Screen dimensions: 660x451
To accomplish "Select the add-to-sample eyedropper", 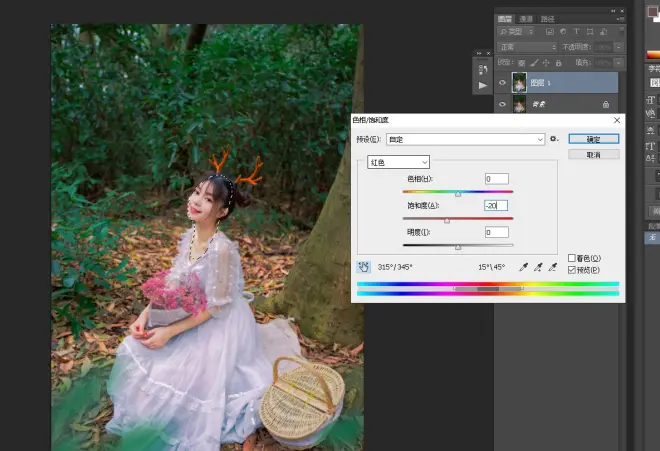I will [x=539, y=267].
